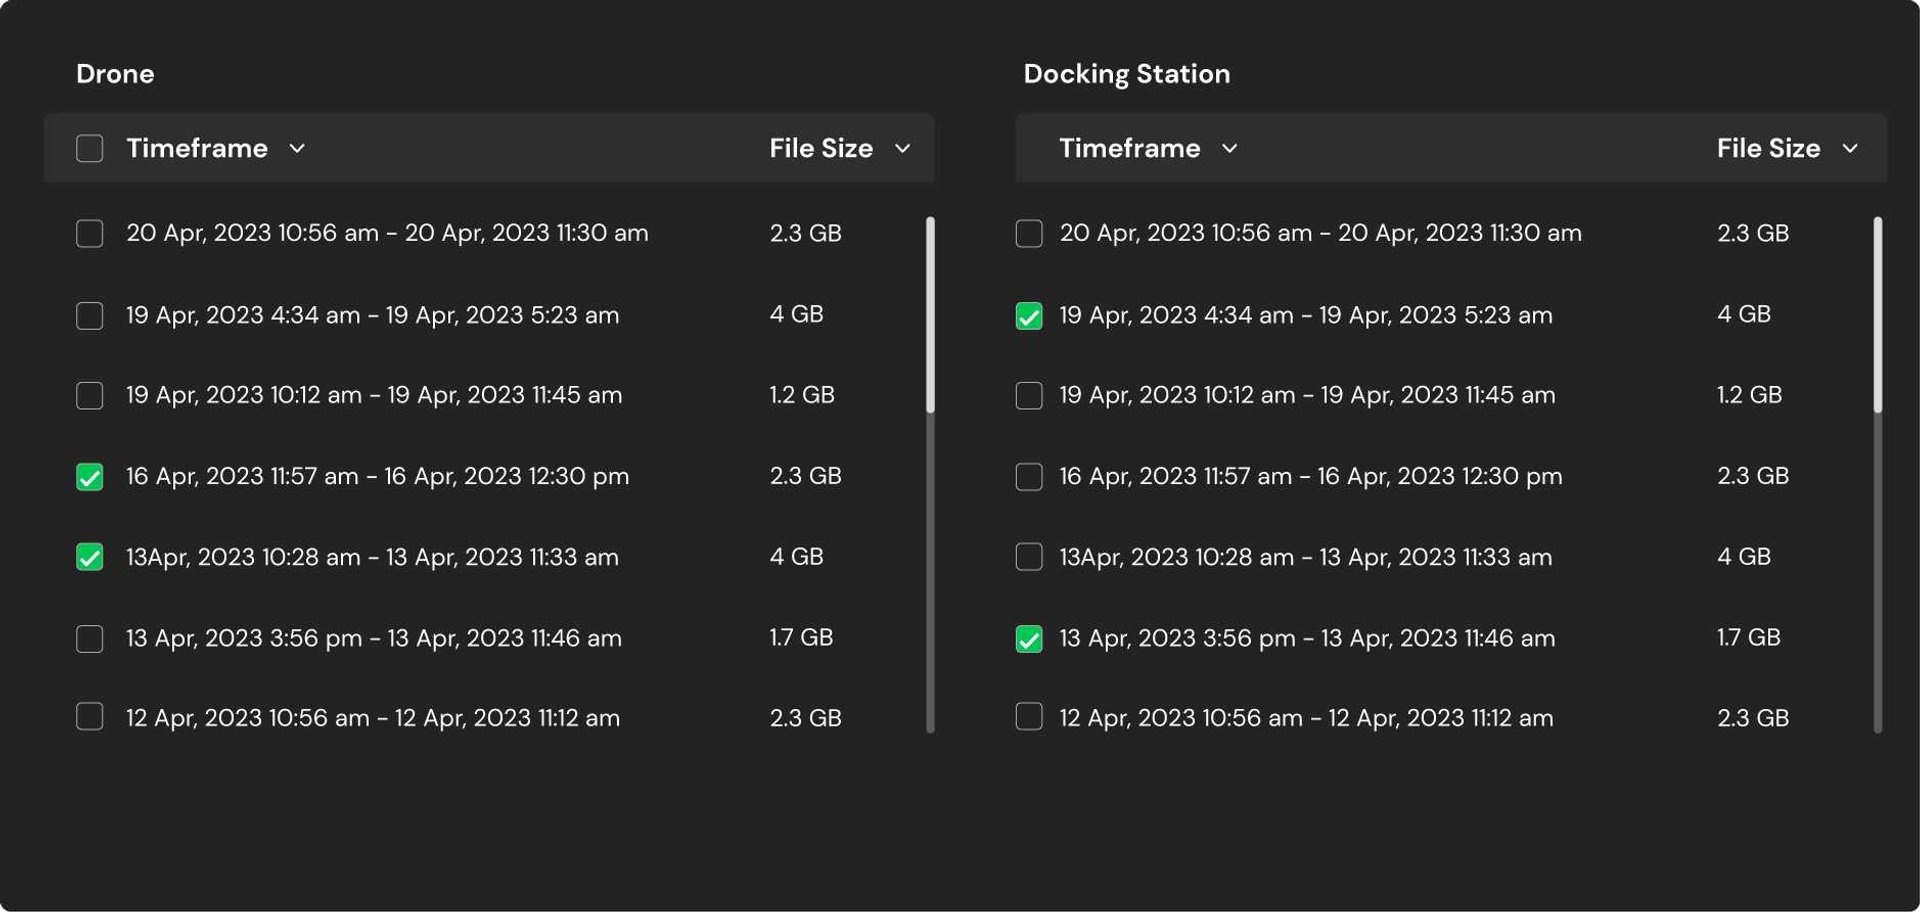Screen dimensions: 1920x912
Task: Open Drone File Size sort chevron
Action: [x=902, y=148]
